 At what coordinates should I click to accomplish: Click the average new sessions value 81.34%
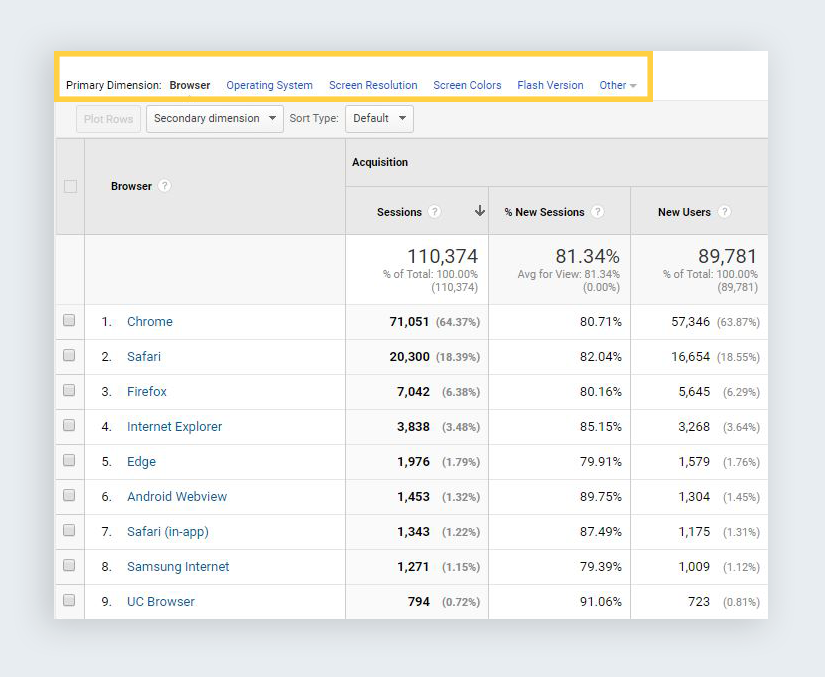tap(587, 256)
